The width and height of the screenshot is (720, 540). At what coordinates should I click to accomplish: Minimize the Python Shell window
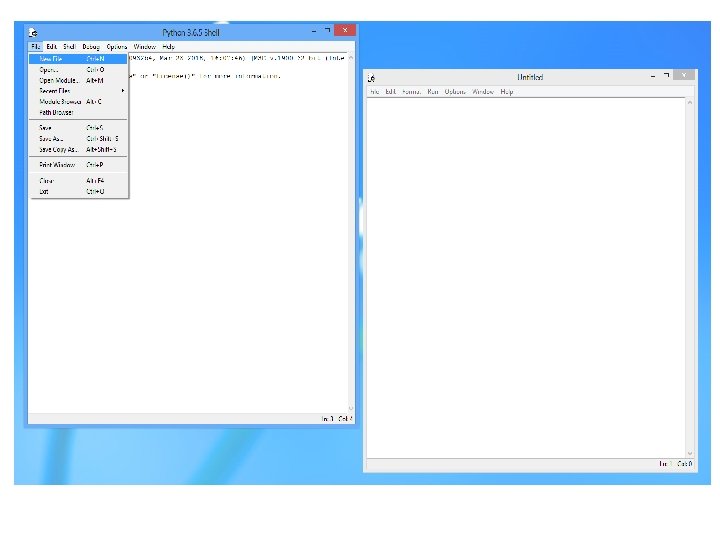pos(314,31)
